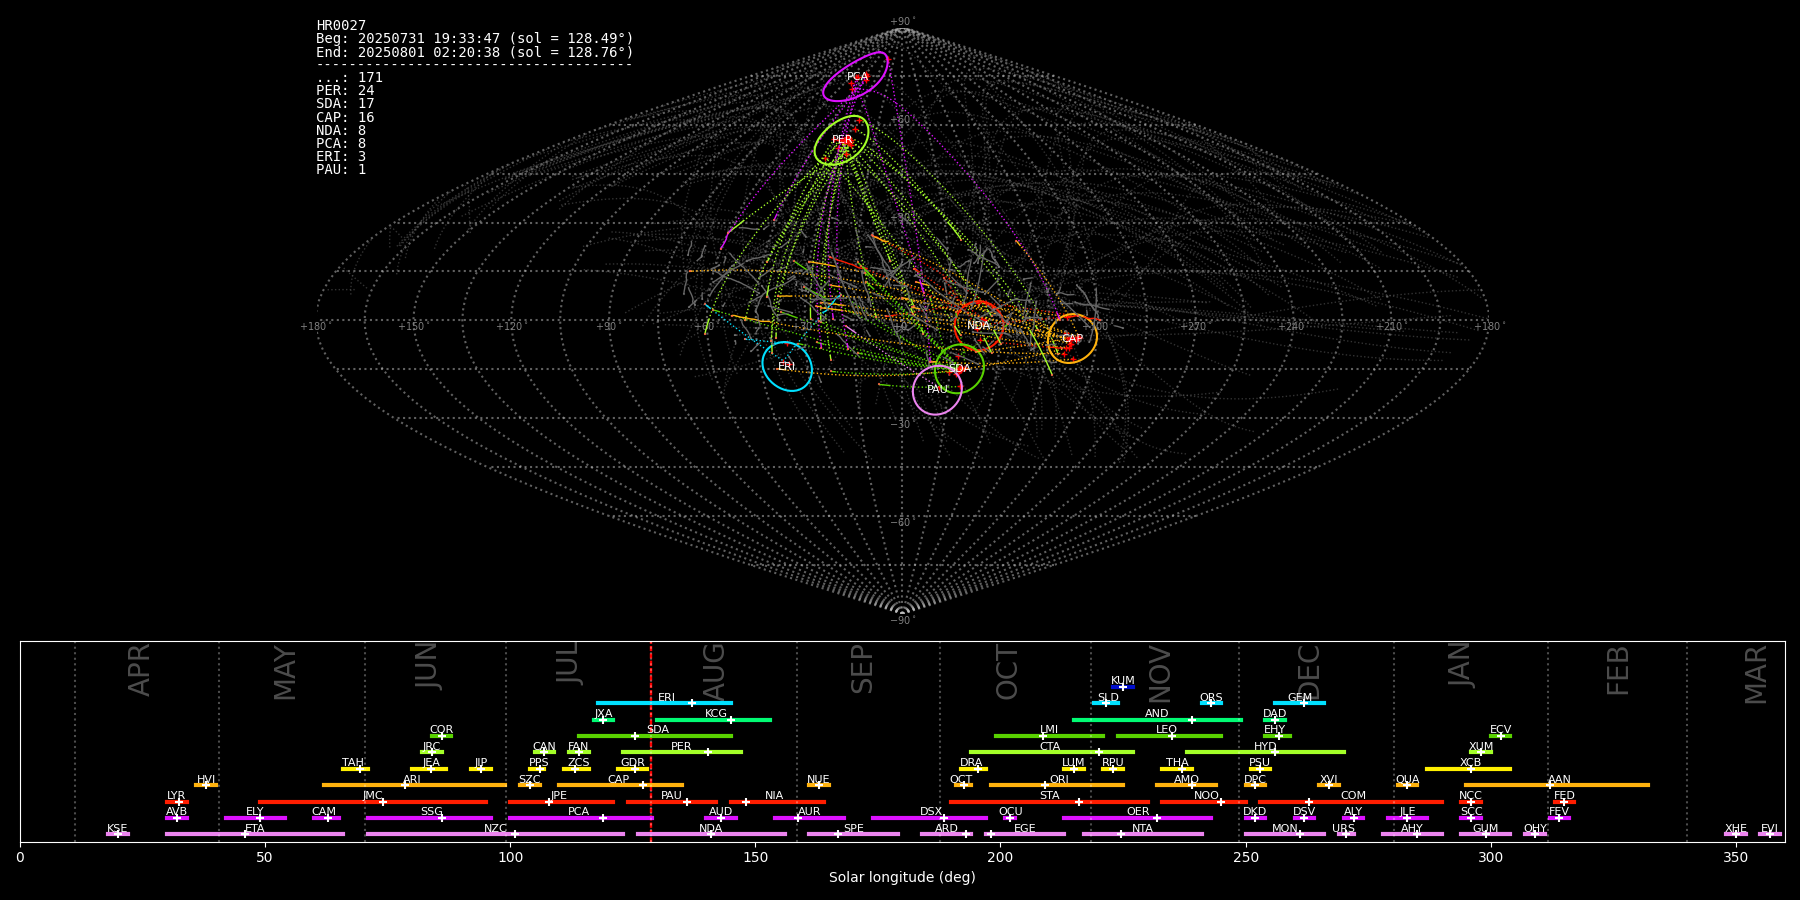Image resolution: width=1800 pixels, height=900 pixels.
Task: Select the HYD shower bar in timeline
Action: (x=1265, y=752)
